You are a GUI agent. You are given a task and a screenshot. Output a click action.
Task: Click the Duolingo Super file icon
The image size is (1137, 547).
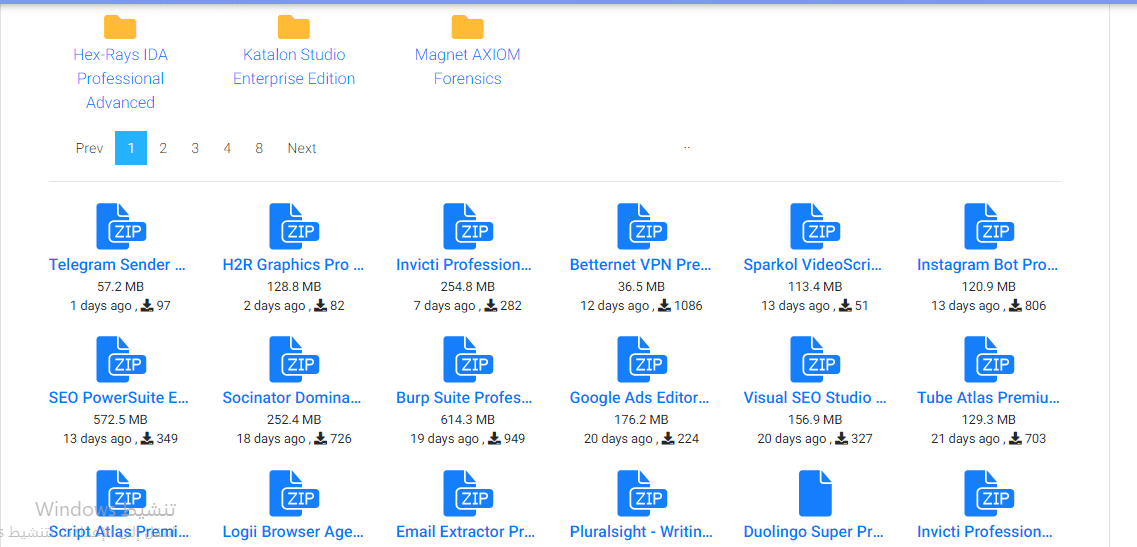815,492
